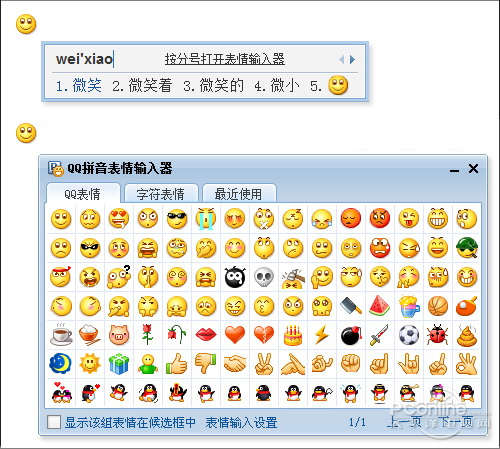Click 按分号打开表情输入器 link
The height and width of the screenshot is (449, 500).
pyautogui.click(x=225, y=59)
